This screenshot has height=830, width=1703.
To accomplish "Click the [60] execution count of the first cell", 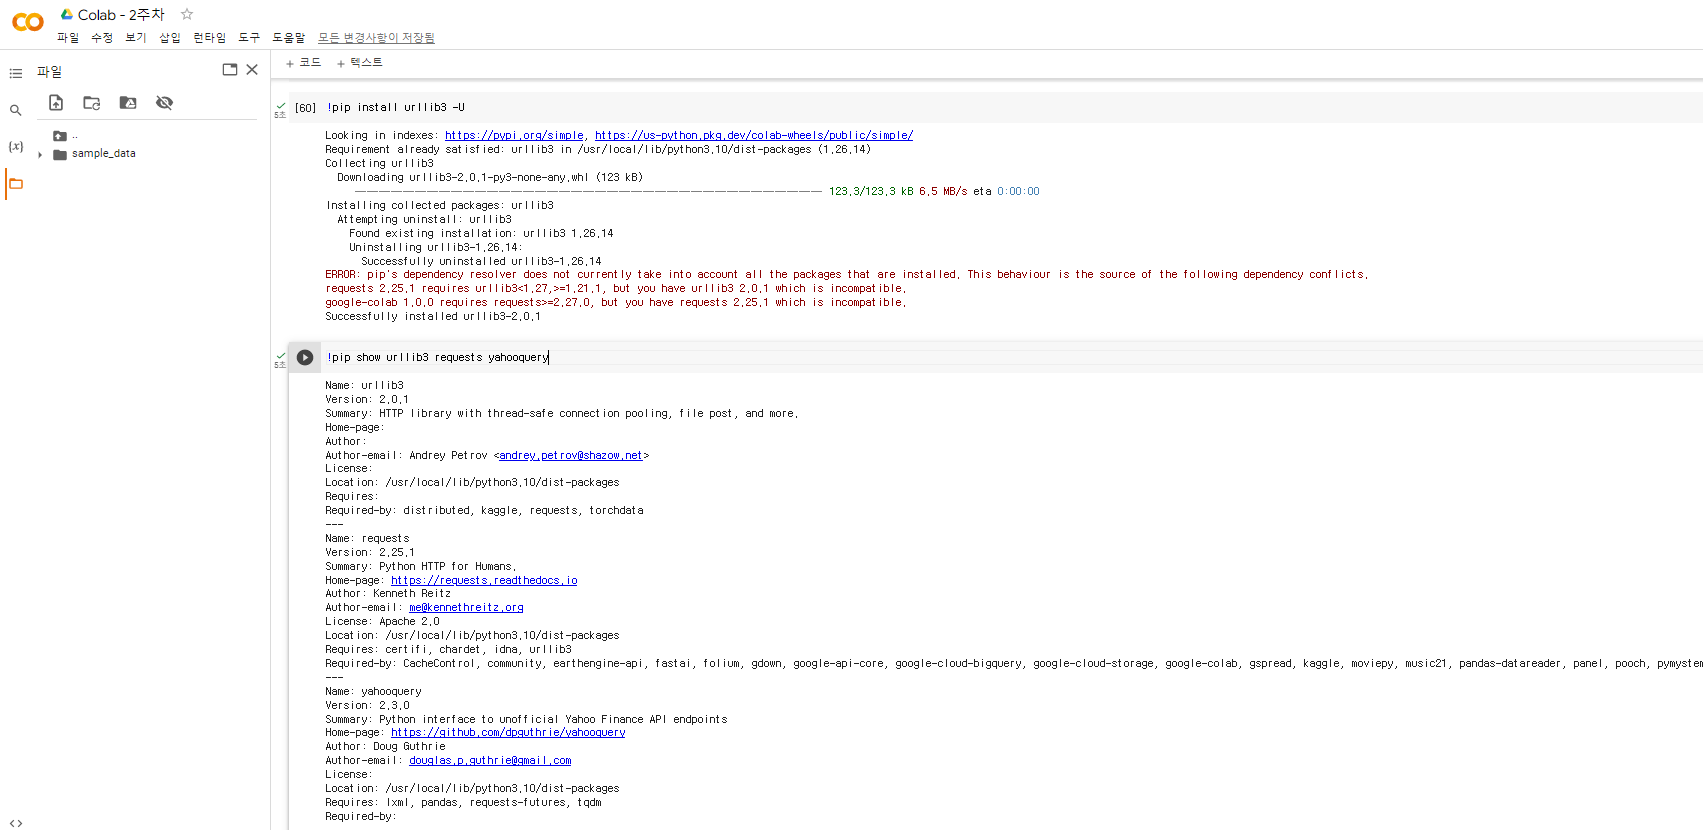I will [x=305, y=108].
